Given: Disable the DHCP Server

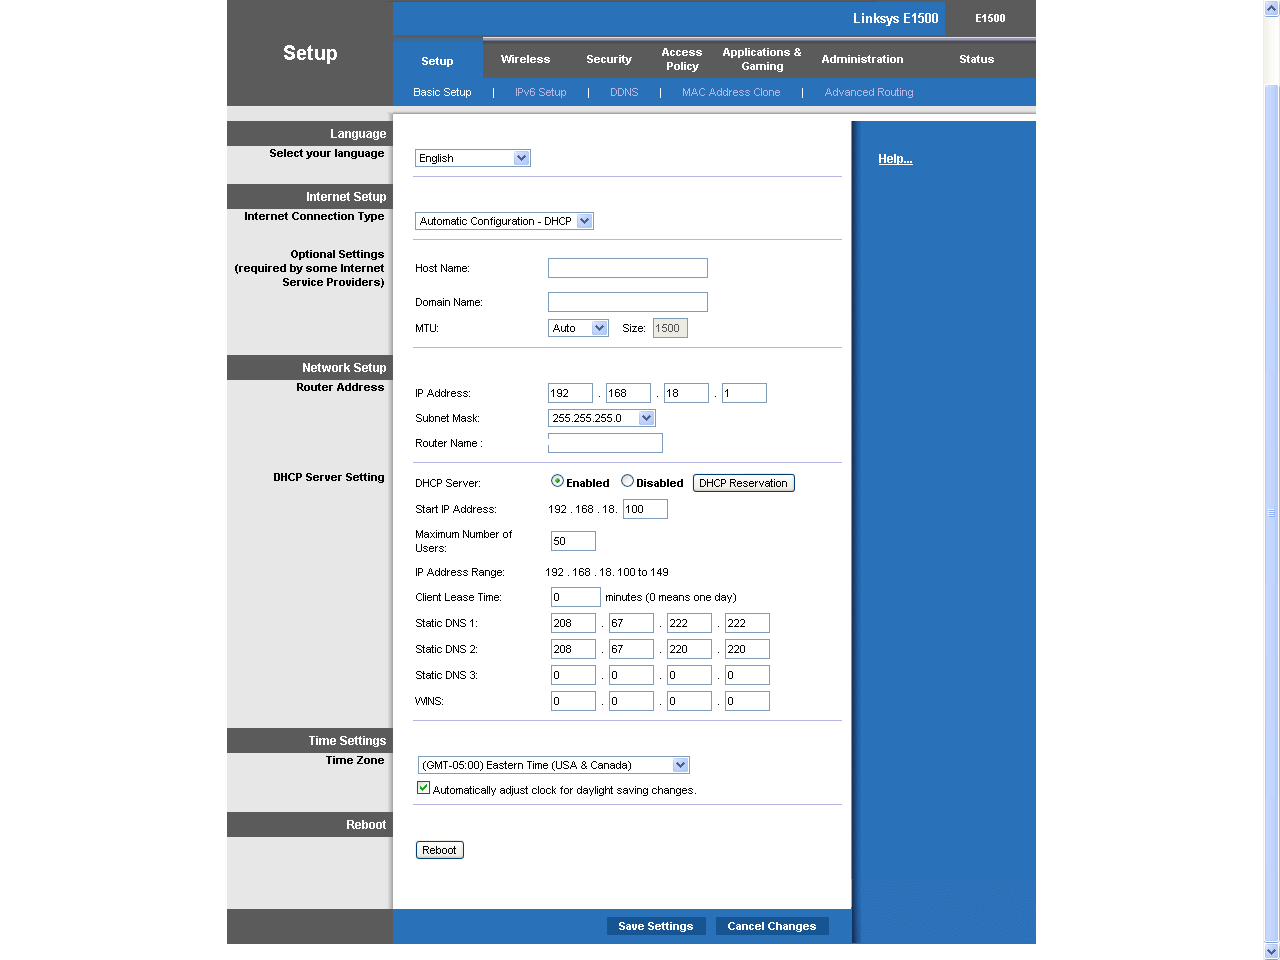Looking at the screenshot, I should [x=625, y=482].
